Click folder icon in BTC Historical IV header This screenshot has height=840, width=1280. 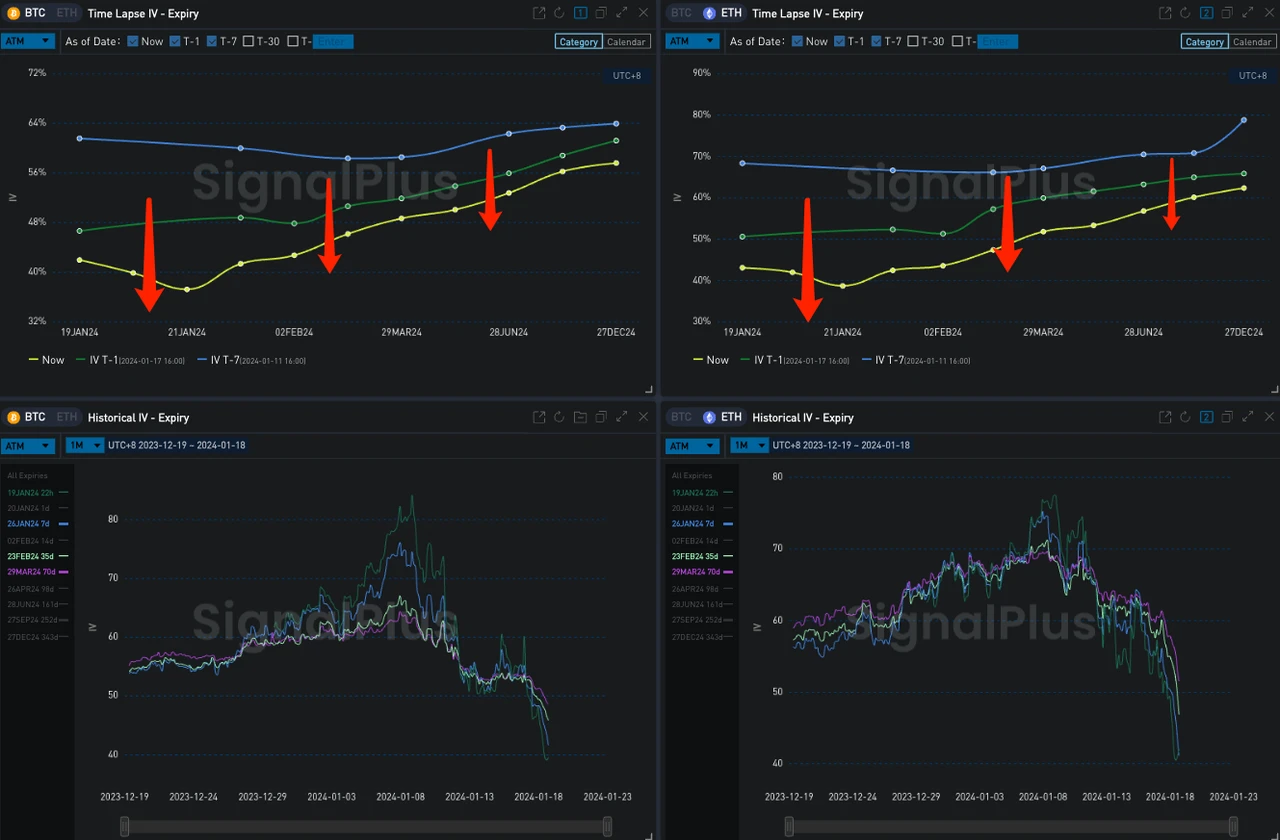point(580,417)
